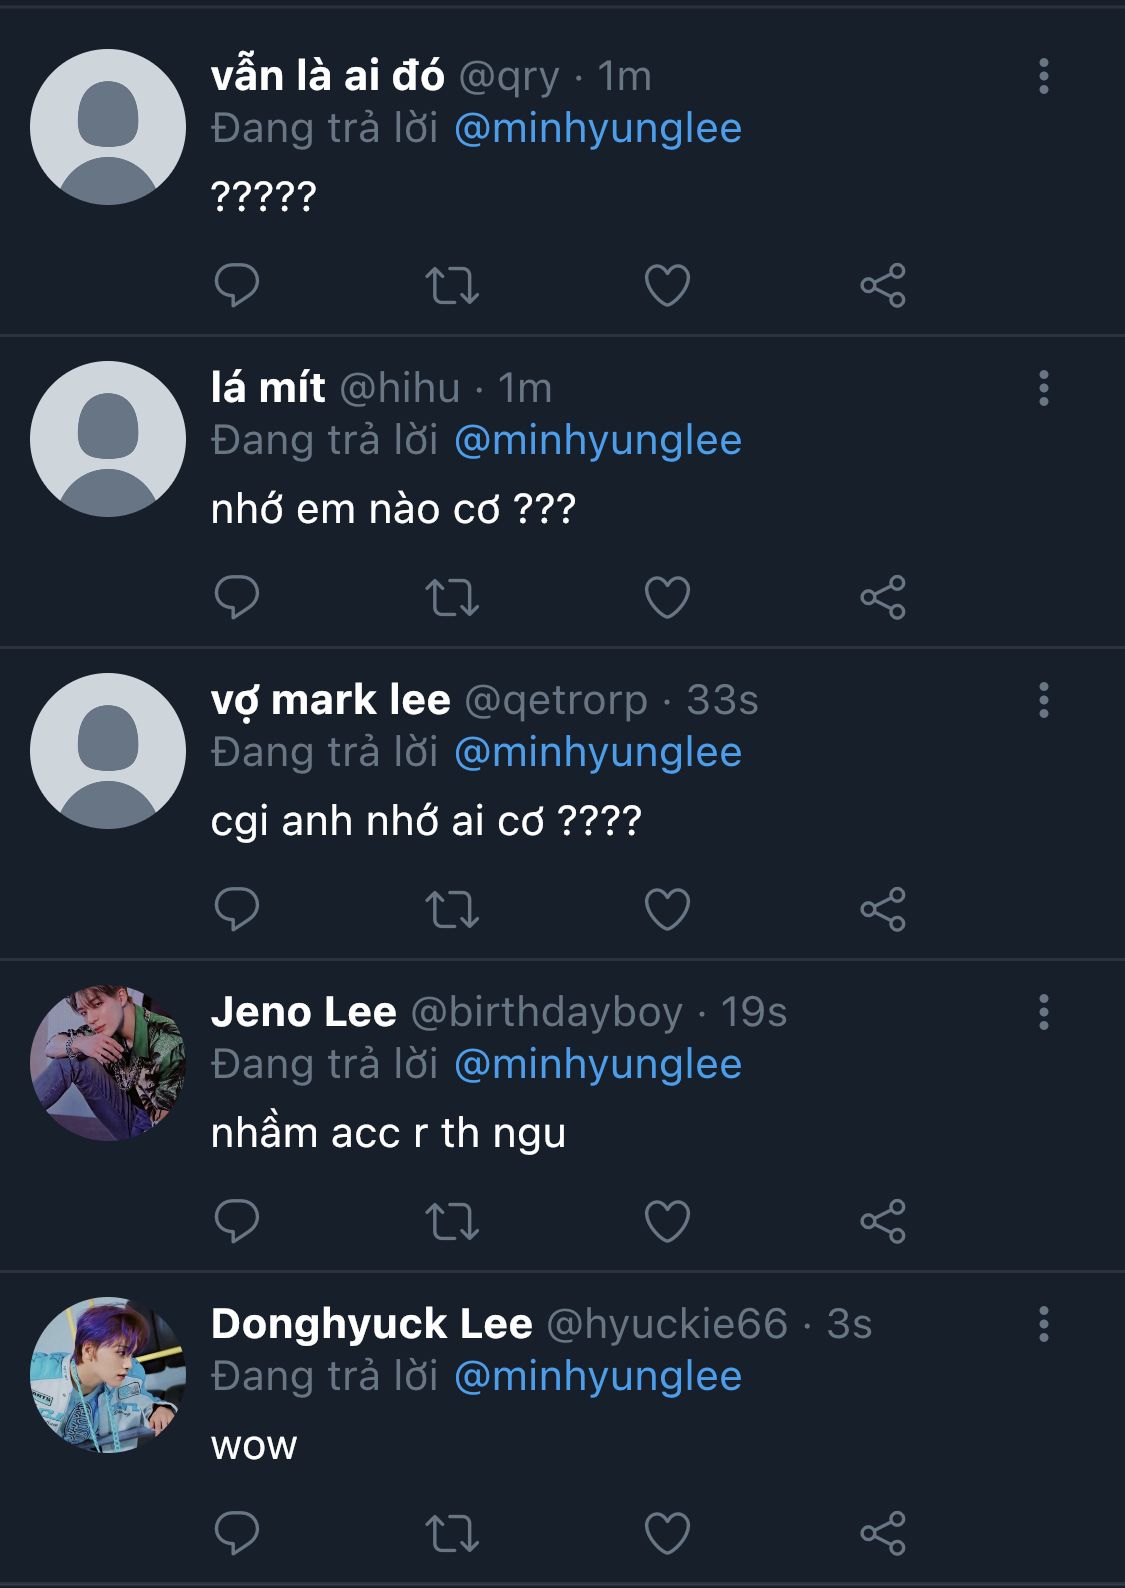The width and height of the screenshot is (1125, 1588).
Task: Open Jeno Lee's profile picture
Action: click(x=108, y=1063)
